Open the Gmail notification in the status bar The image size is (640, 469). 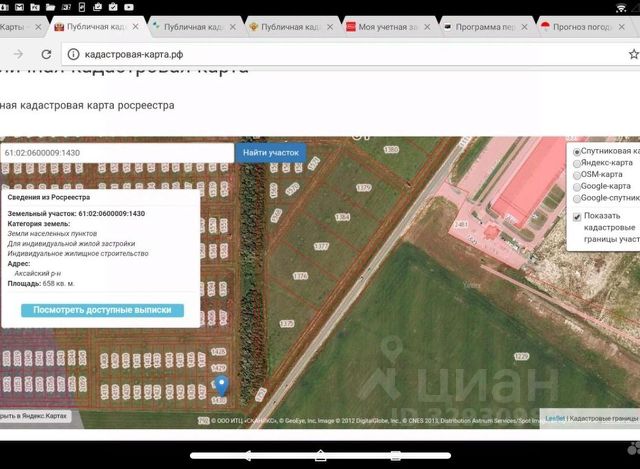pyautogui.click(x=19, y=7)
